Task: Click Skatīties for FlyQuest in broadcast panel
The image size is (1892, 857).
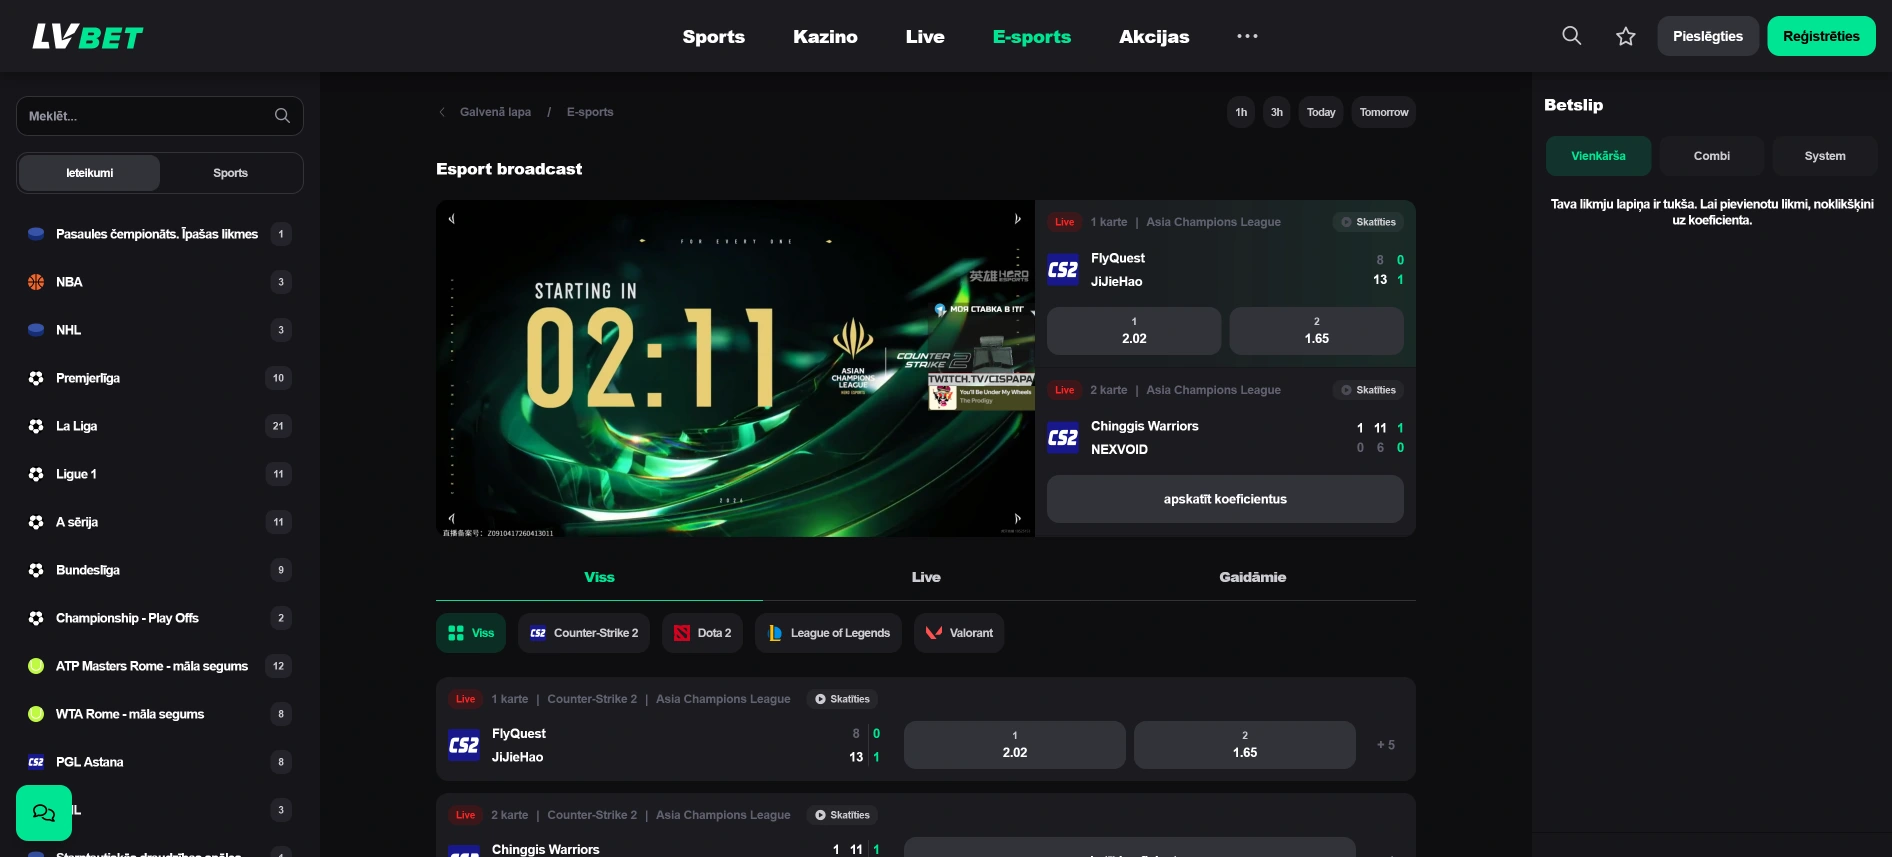Action: pyautogui.click(x=1368, y=222)
